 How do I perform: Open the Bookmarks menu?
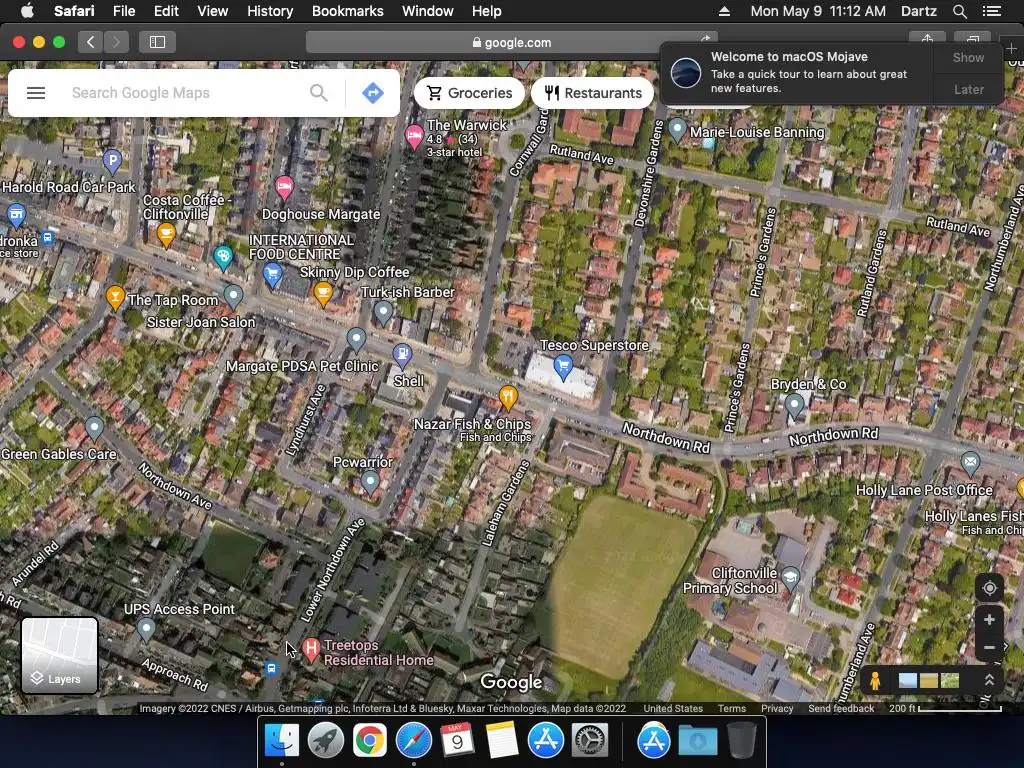(x=347, y=11)
